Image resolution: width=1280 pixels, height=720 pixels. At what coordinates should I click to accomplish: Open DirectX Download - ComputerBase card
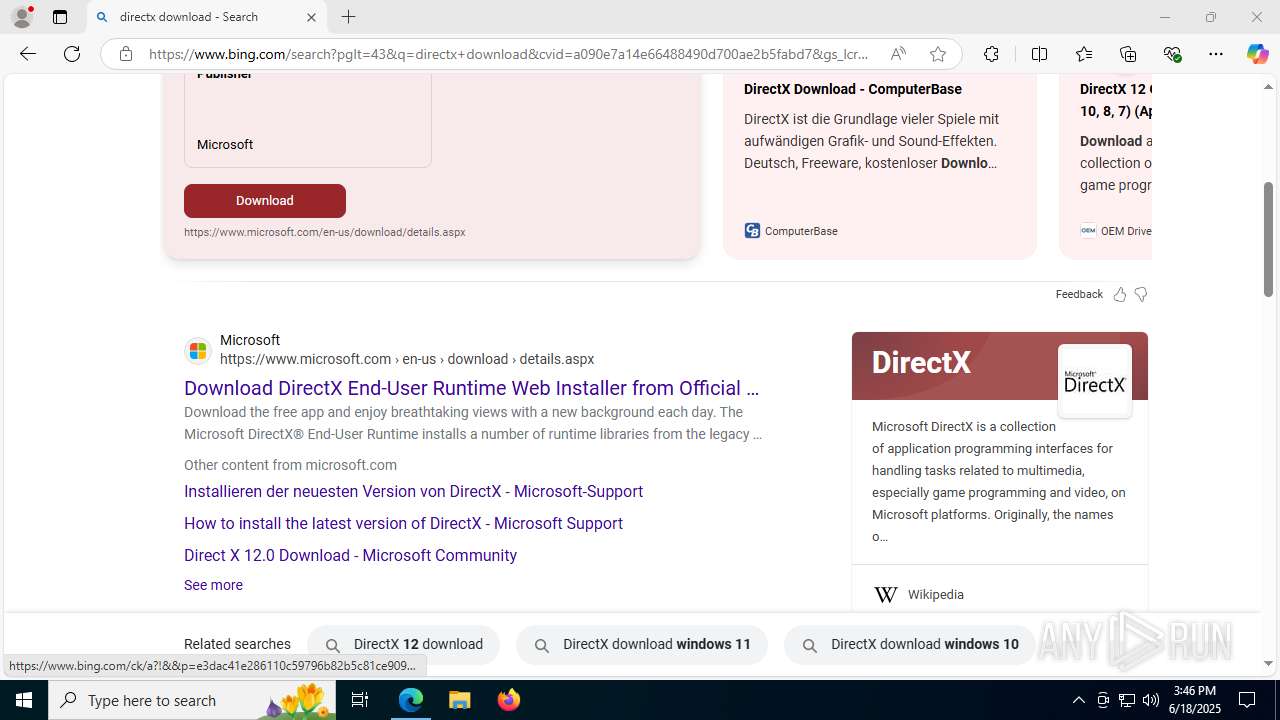click(x=853, y=89)
